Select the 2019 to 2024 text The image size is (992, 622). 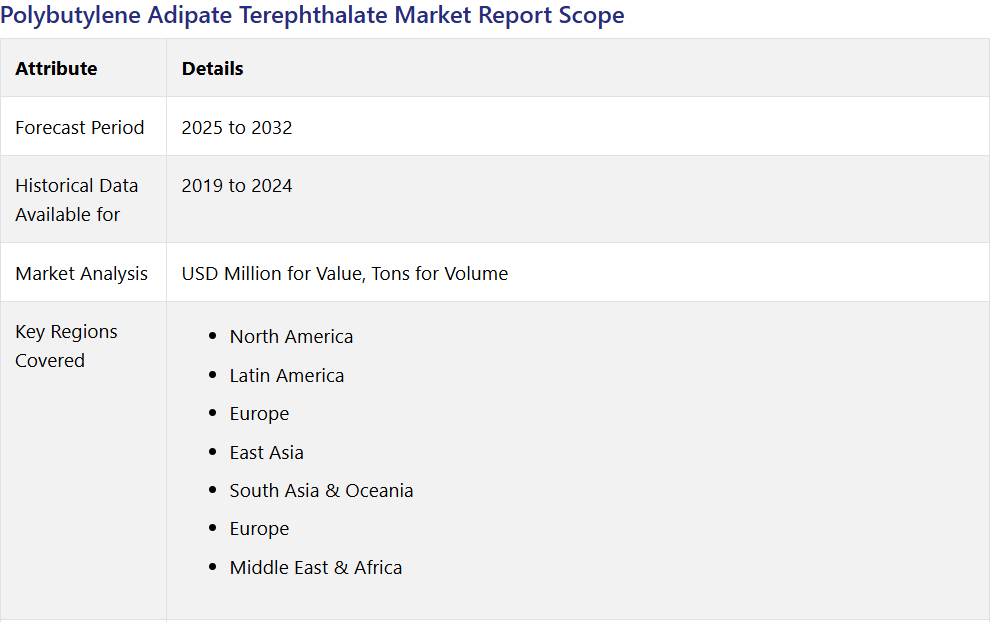point(237,185)
